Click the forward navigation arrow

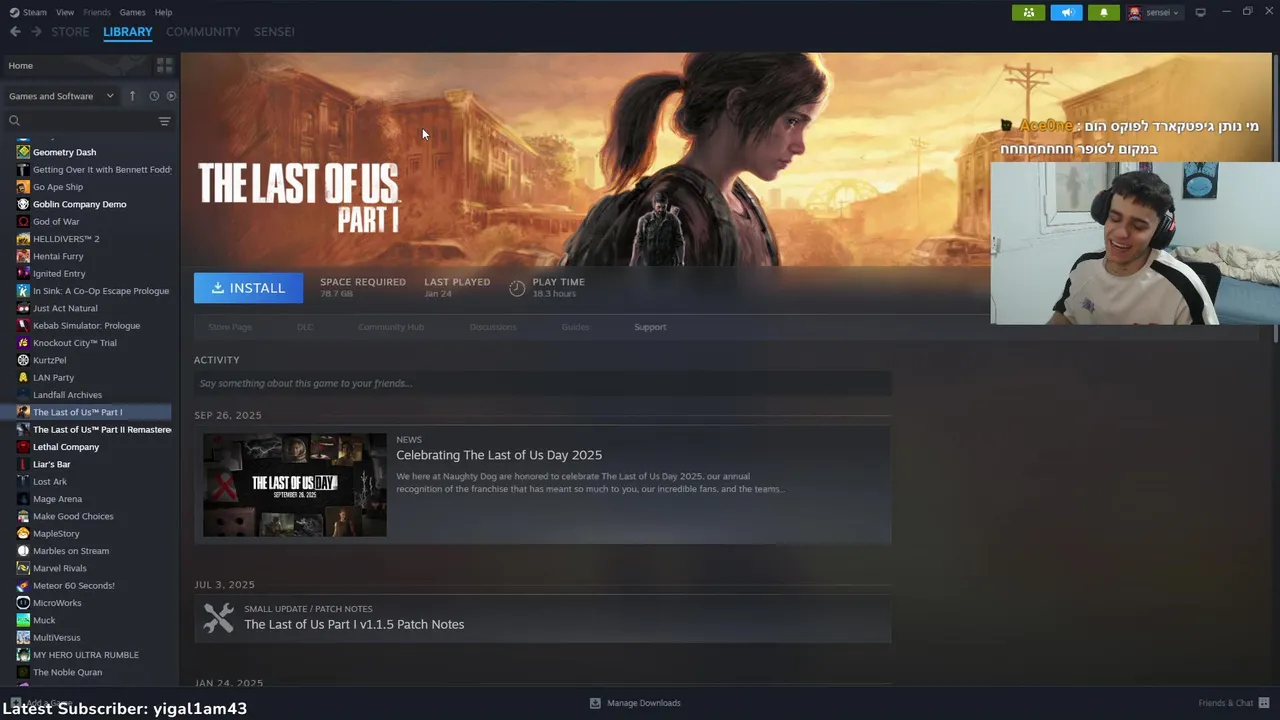(x=36, y=32)
